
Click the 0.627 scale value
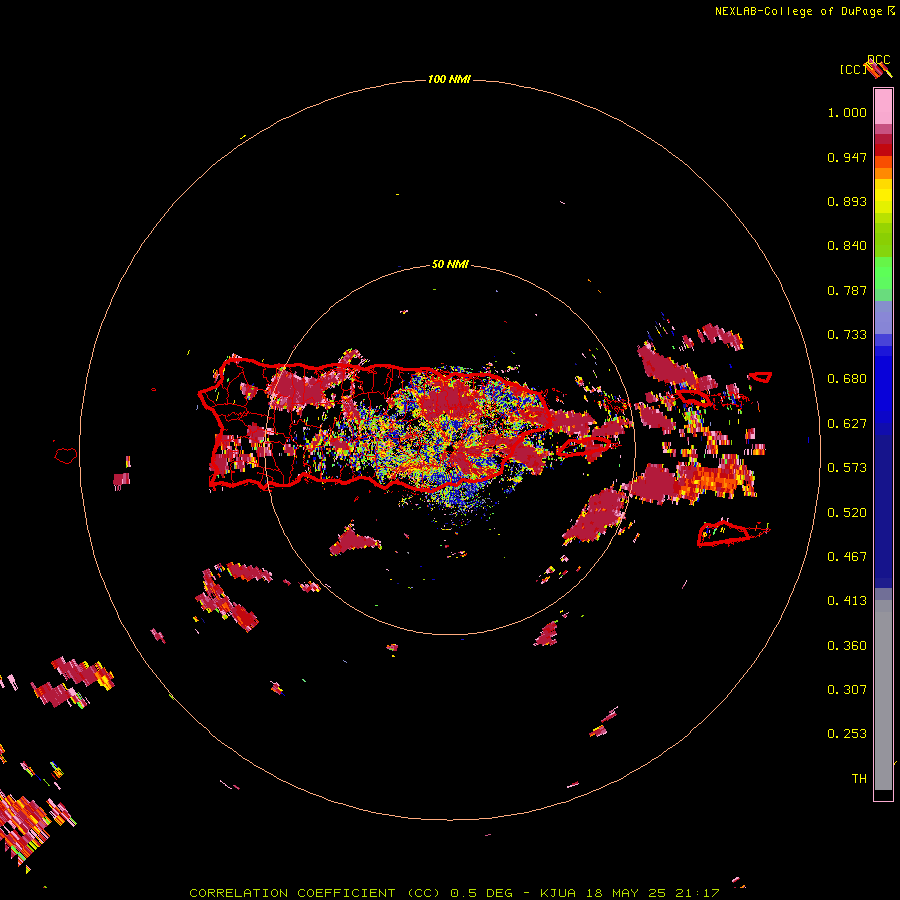point(847,424)
